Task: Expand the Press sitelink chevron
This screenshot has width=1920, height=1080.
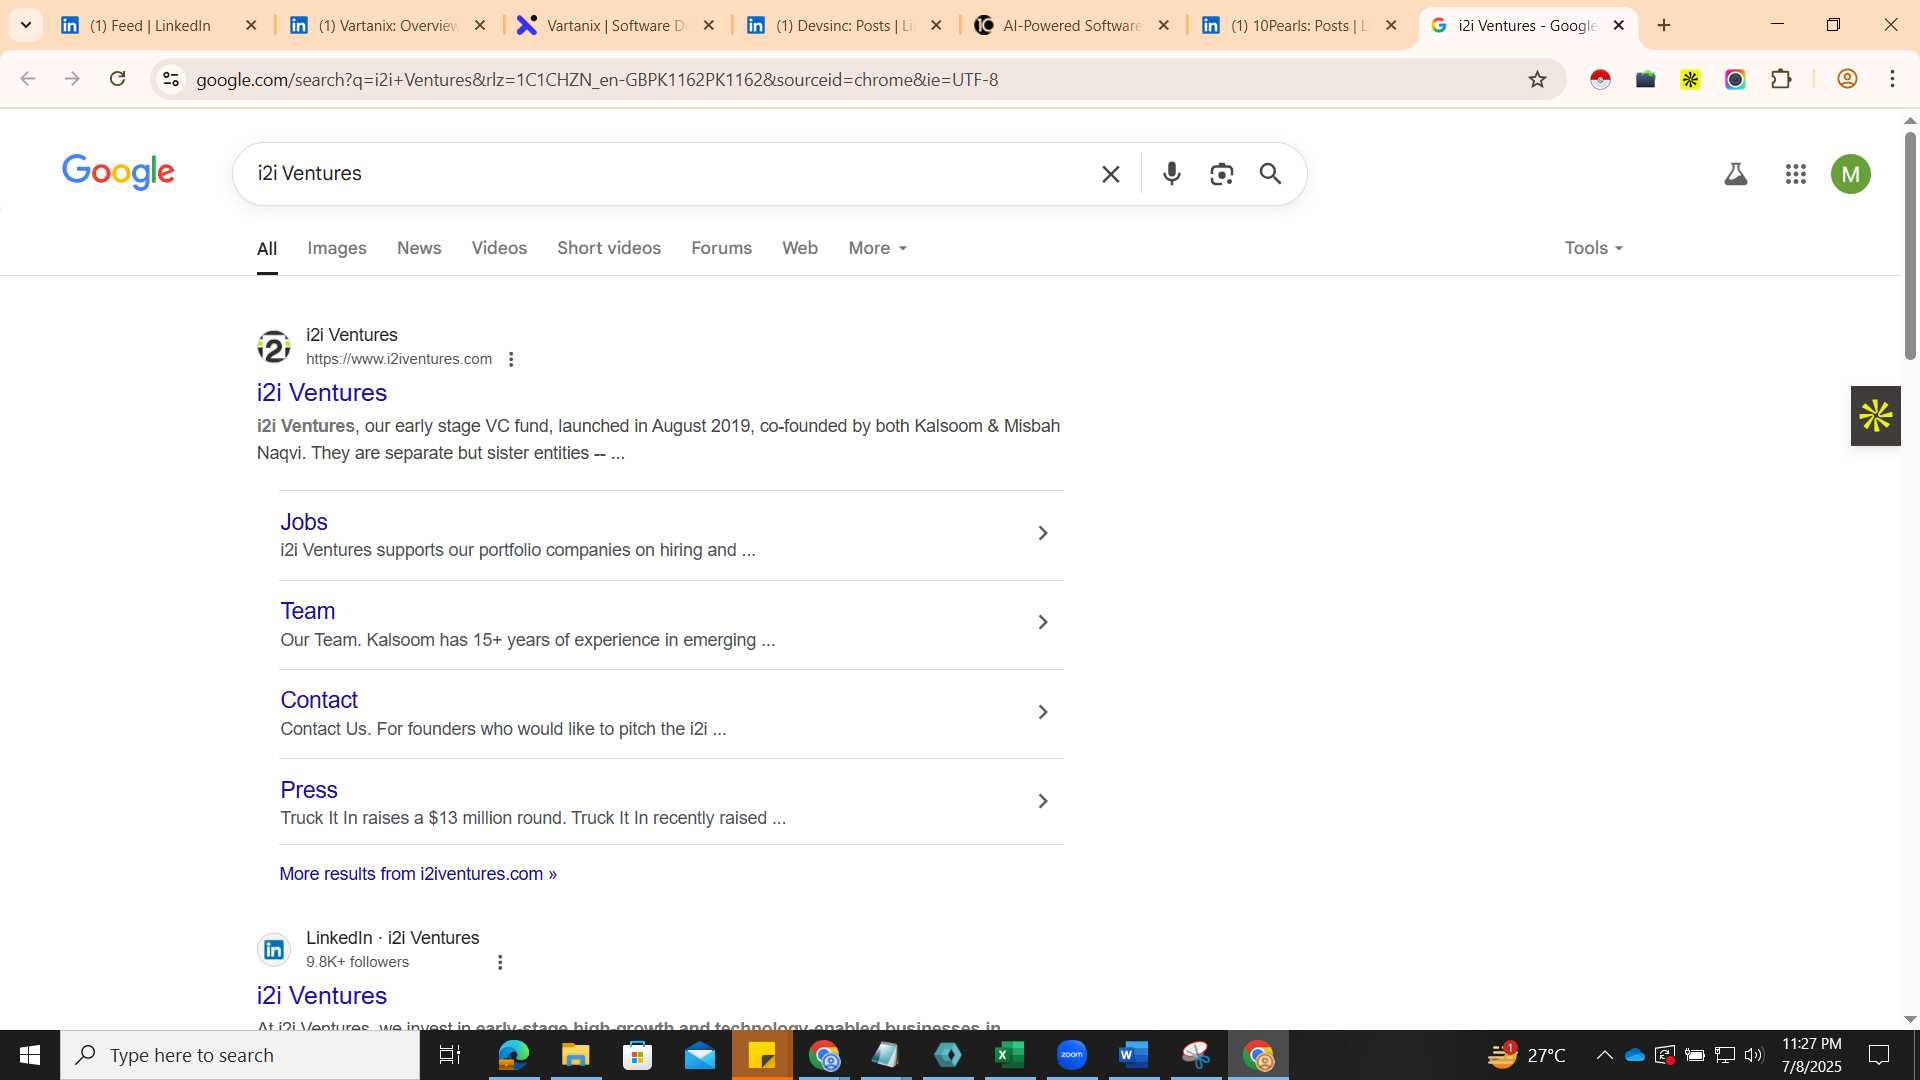Action: coord(1042,801)
